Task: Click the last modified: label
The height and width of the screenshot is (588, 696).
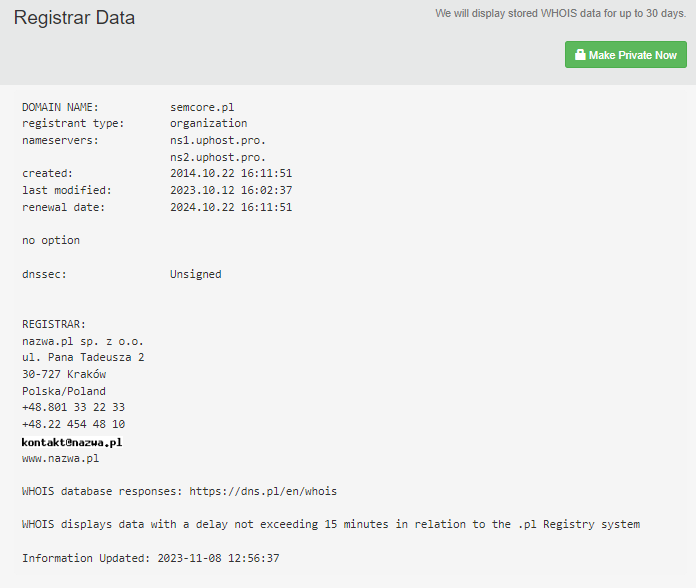Action: point(67,190)
